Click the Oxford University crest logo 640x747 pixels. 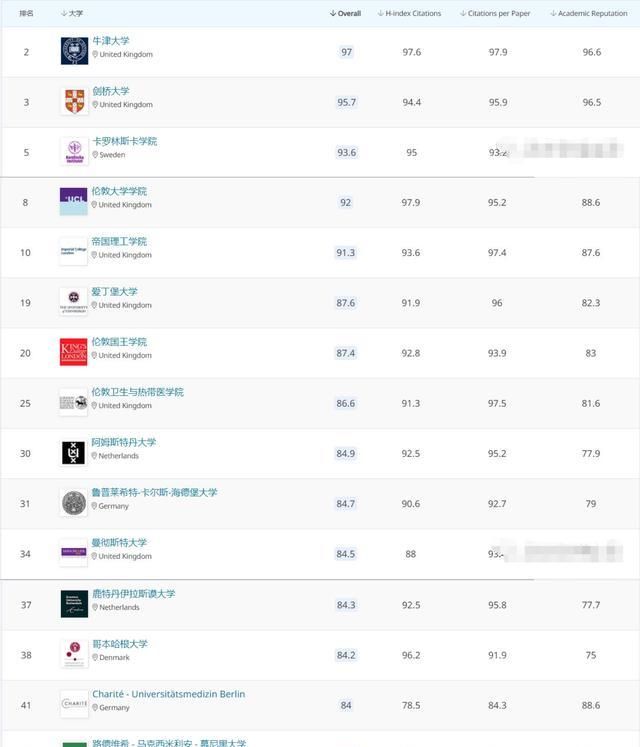74,51
